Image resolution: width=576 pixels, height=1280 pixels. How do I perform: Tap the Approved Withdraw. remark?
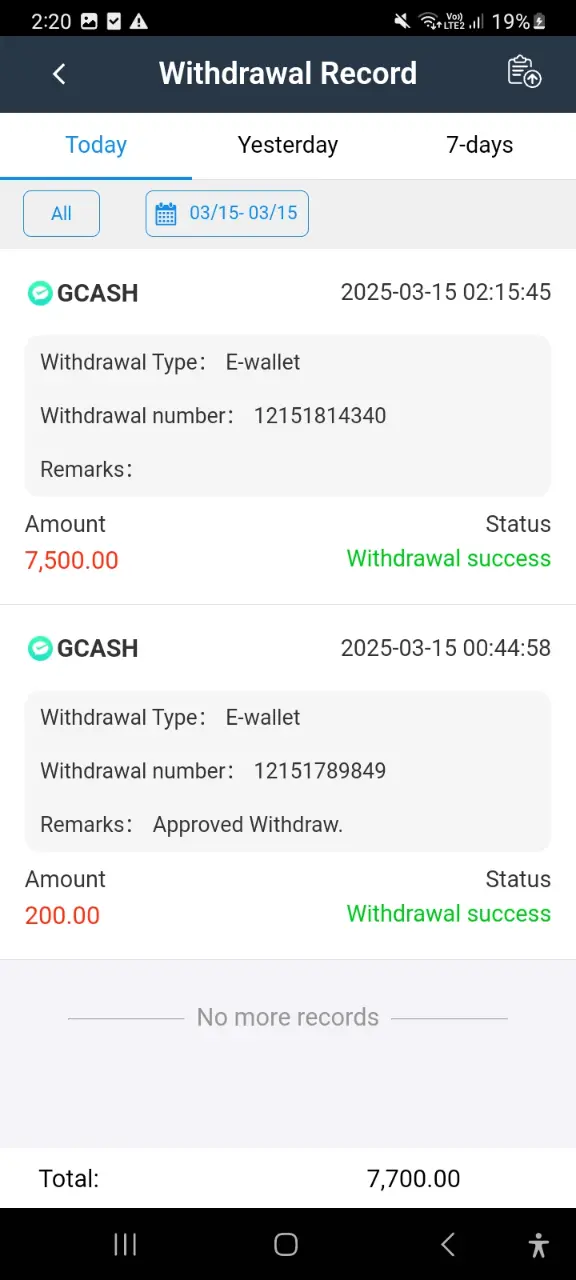coord(248,825)
